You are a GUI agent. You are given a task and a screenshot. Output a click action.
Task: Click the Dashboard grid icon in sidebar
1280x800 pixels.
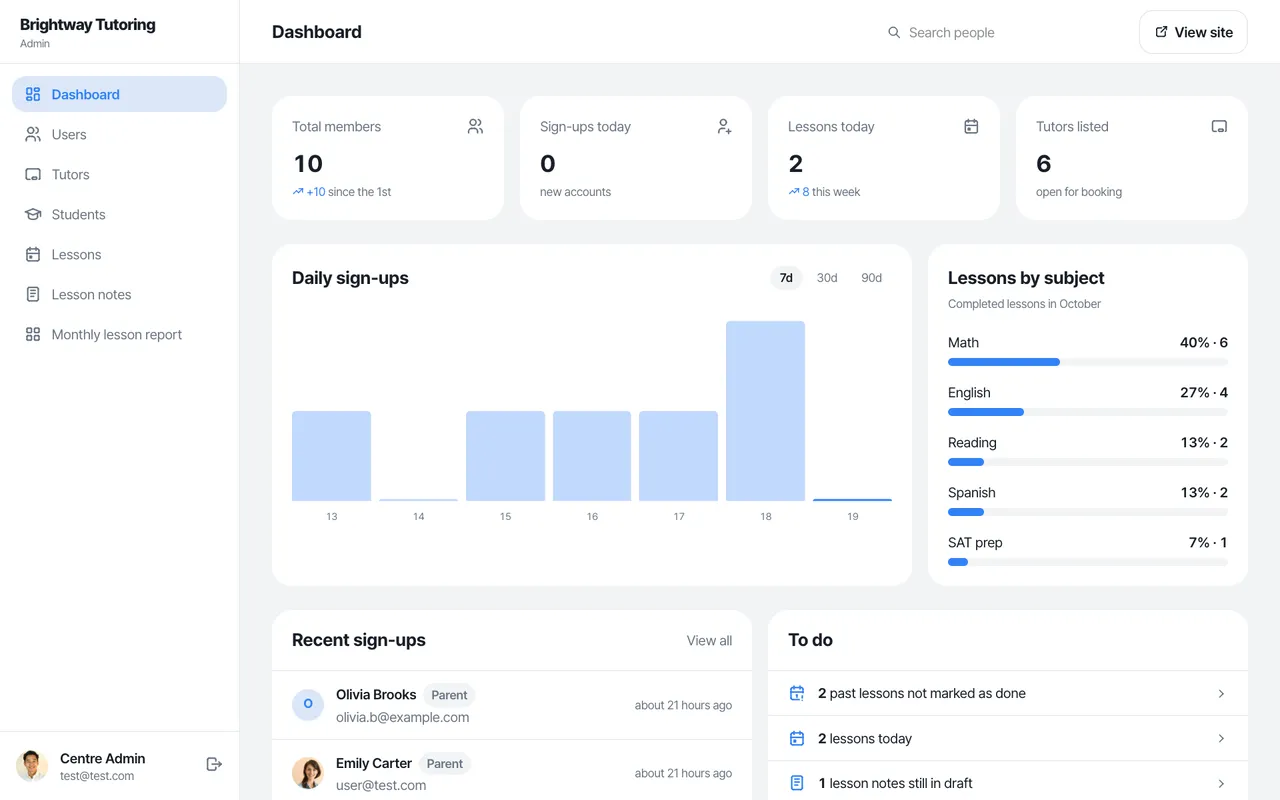pos(33,94)
